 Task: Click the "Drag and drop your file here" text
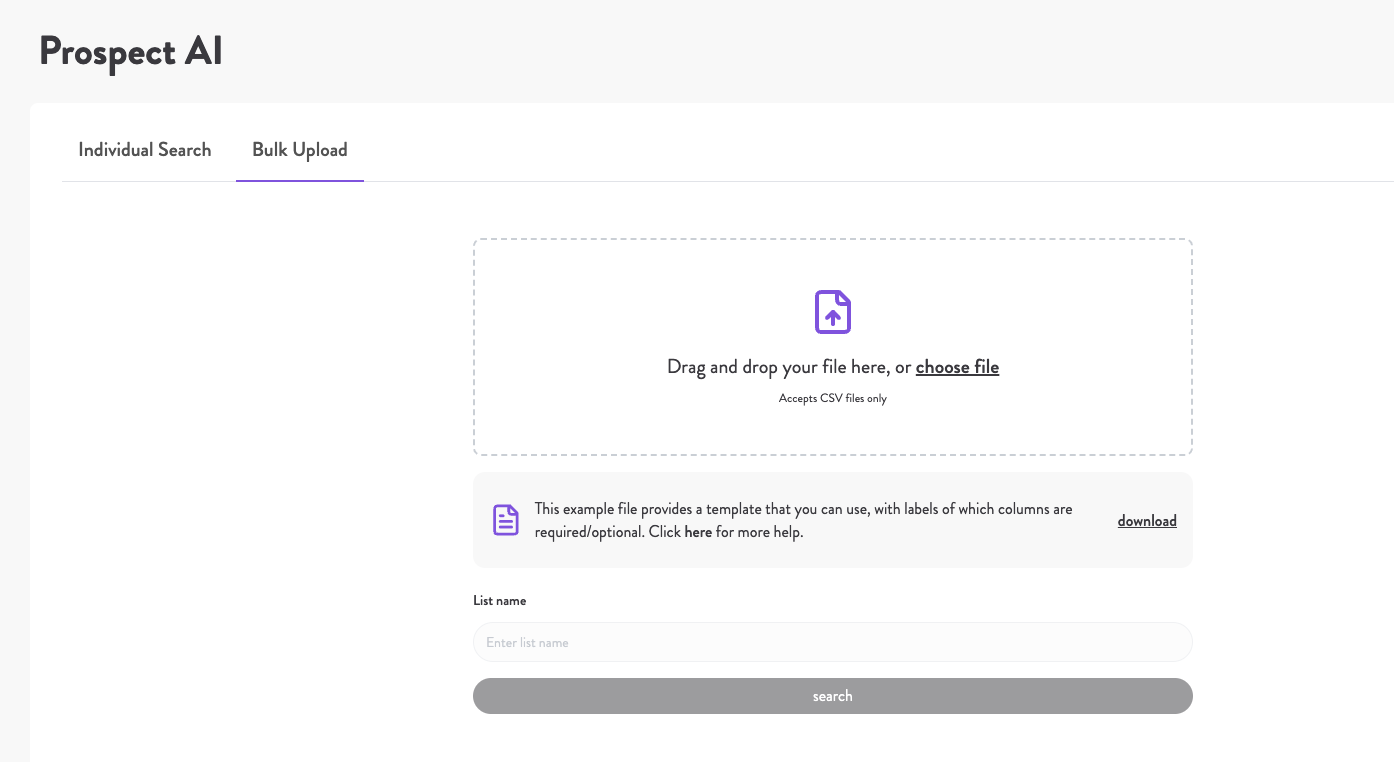click(x=788, y=366)
